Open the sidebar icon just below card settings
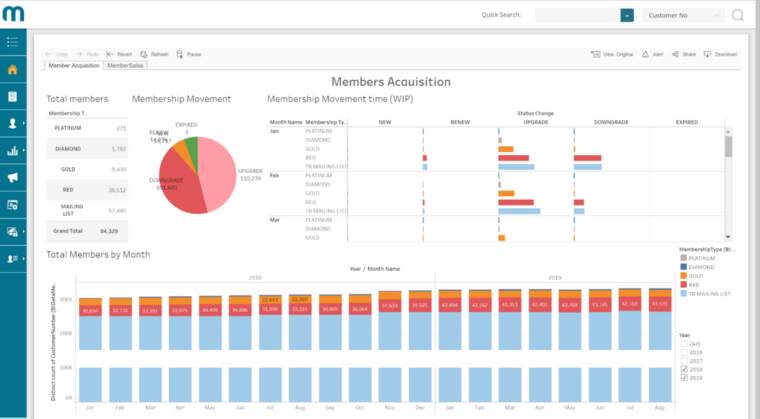 [x=13, y=232]
